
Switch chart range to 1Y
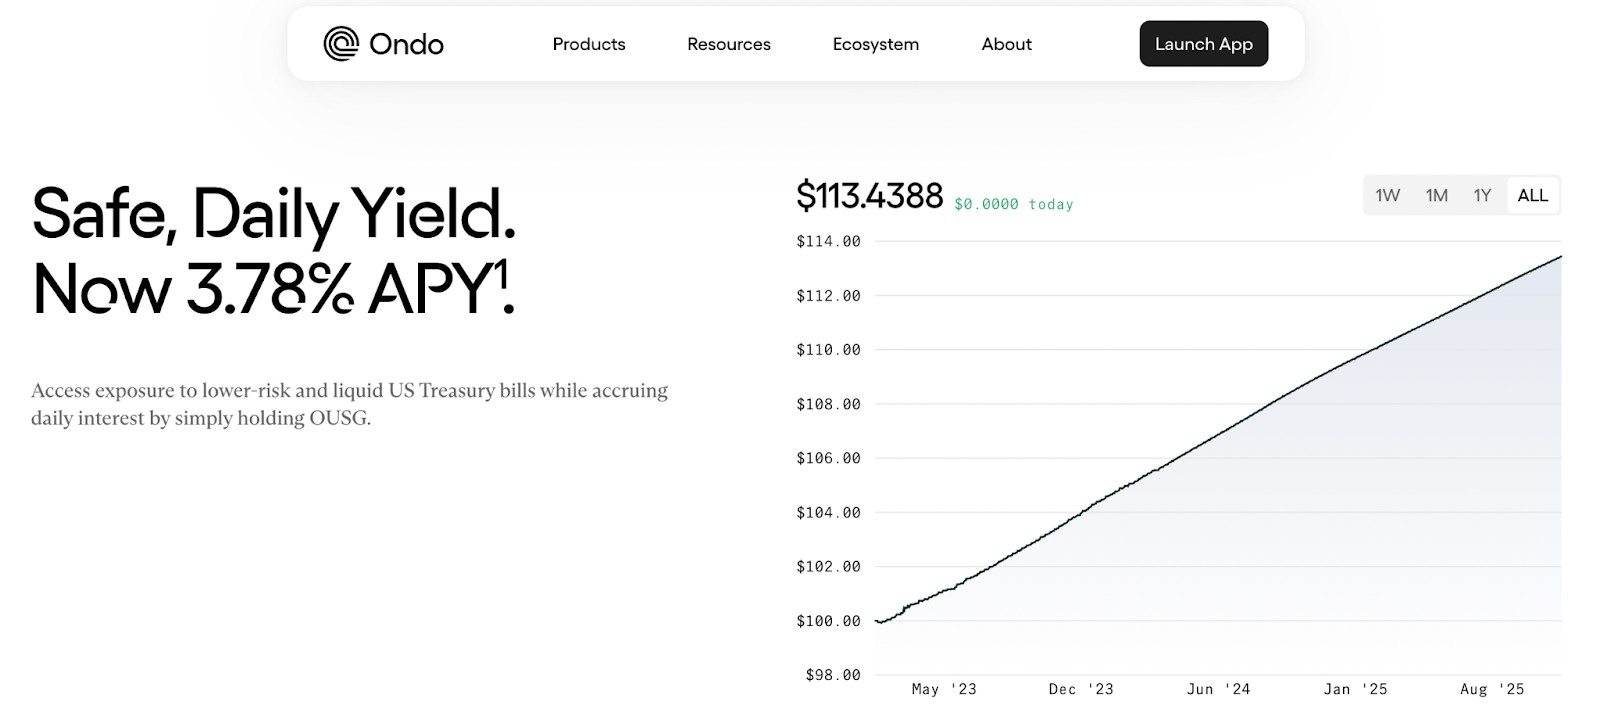[x=1482, y=195]
